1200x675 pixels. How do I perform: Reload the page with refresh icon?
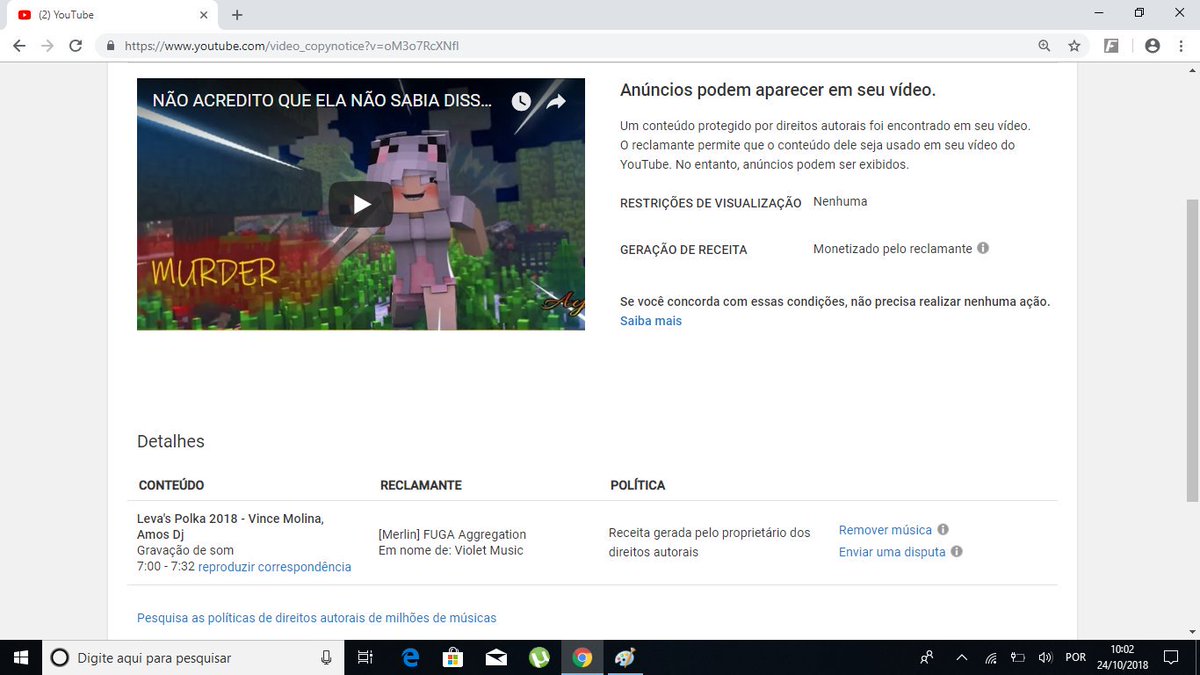(76, 46)
